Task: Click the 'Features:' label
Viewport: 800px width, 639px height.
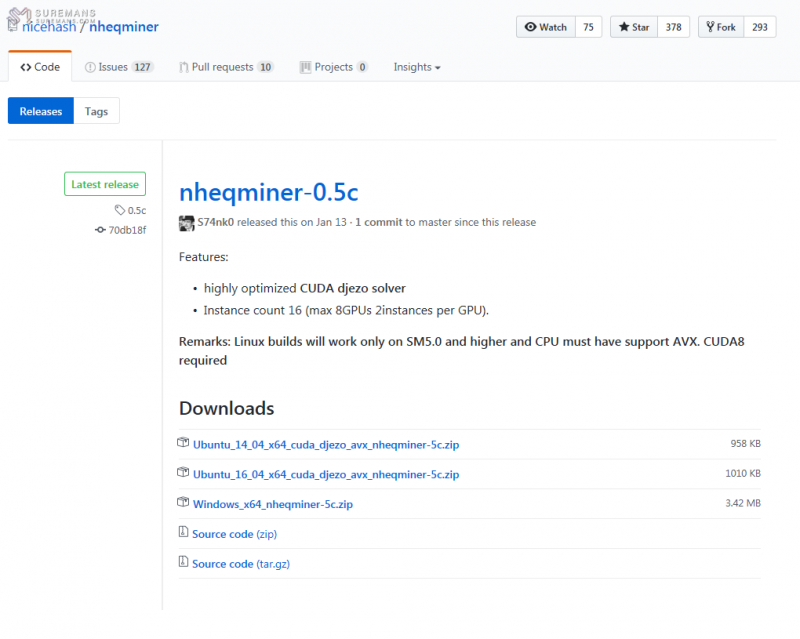Action: 204,257
